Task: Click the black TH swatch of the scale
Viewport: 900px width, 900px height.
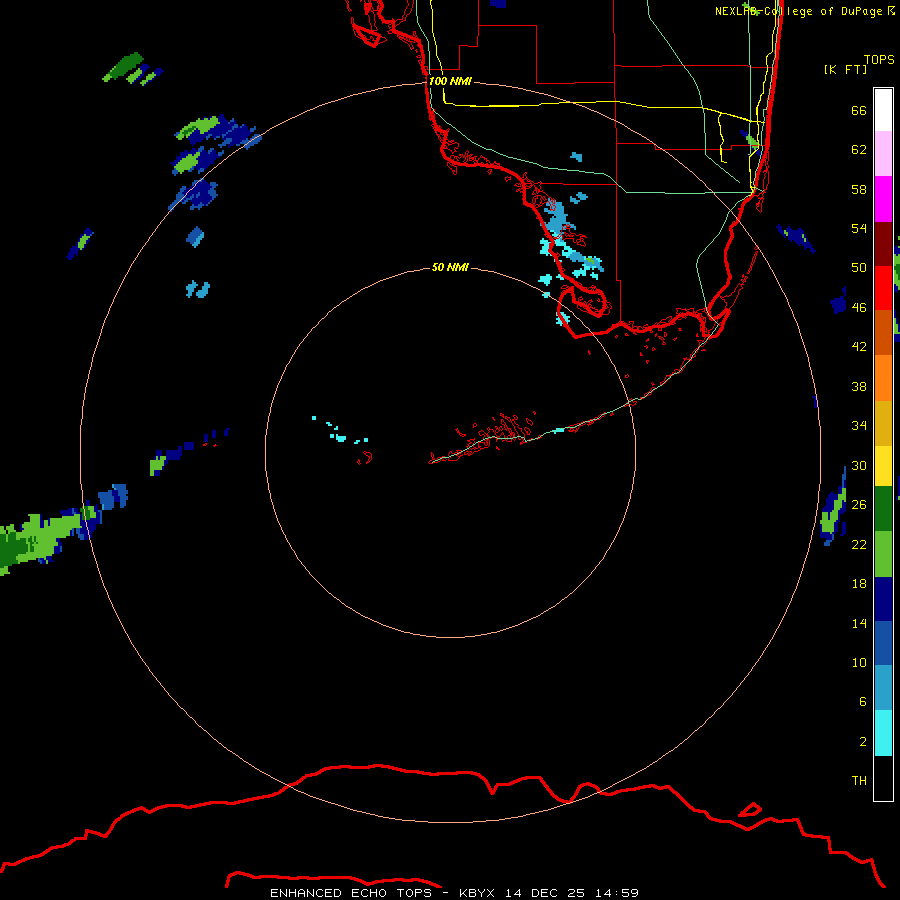Action: pyautogui.click(x=883, y=778)
